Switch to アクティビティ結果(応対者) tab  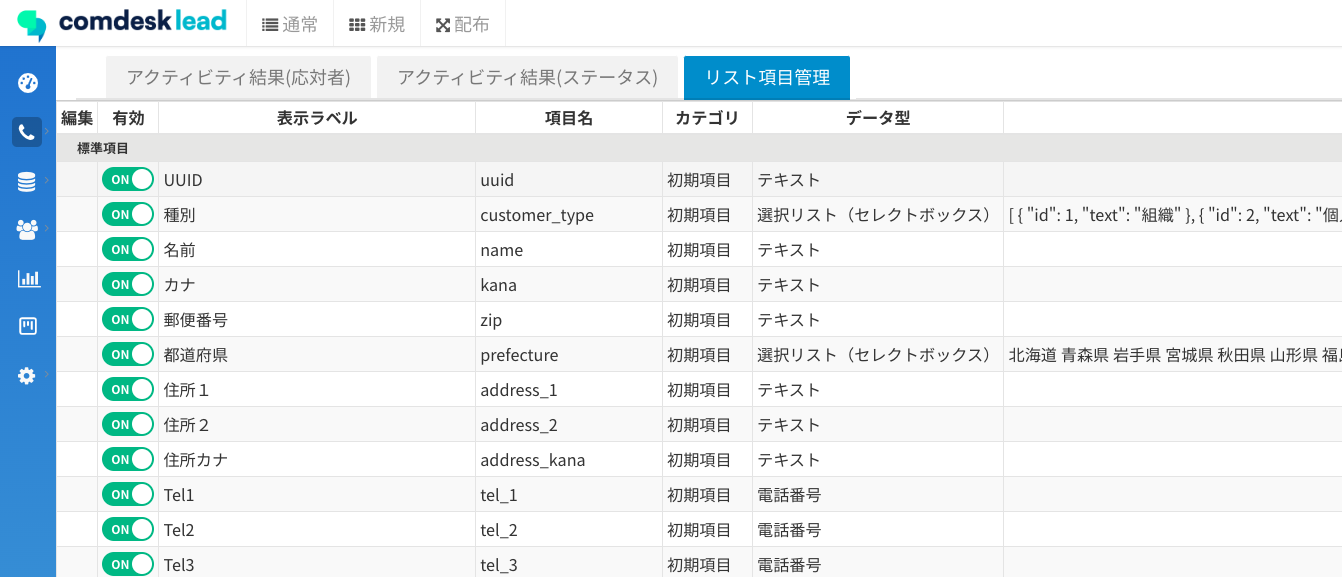click(x=238, y=78)
